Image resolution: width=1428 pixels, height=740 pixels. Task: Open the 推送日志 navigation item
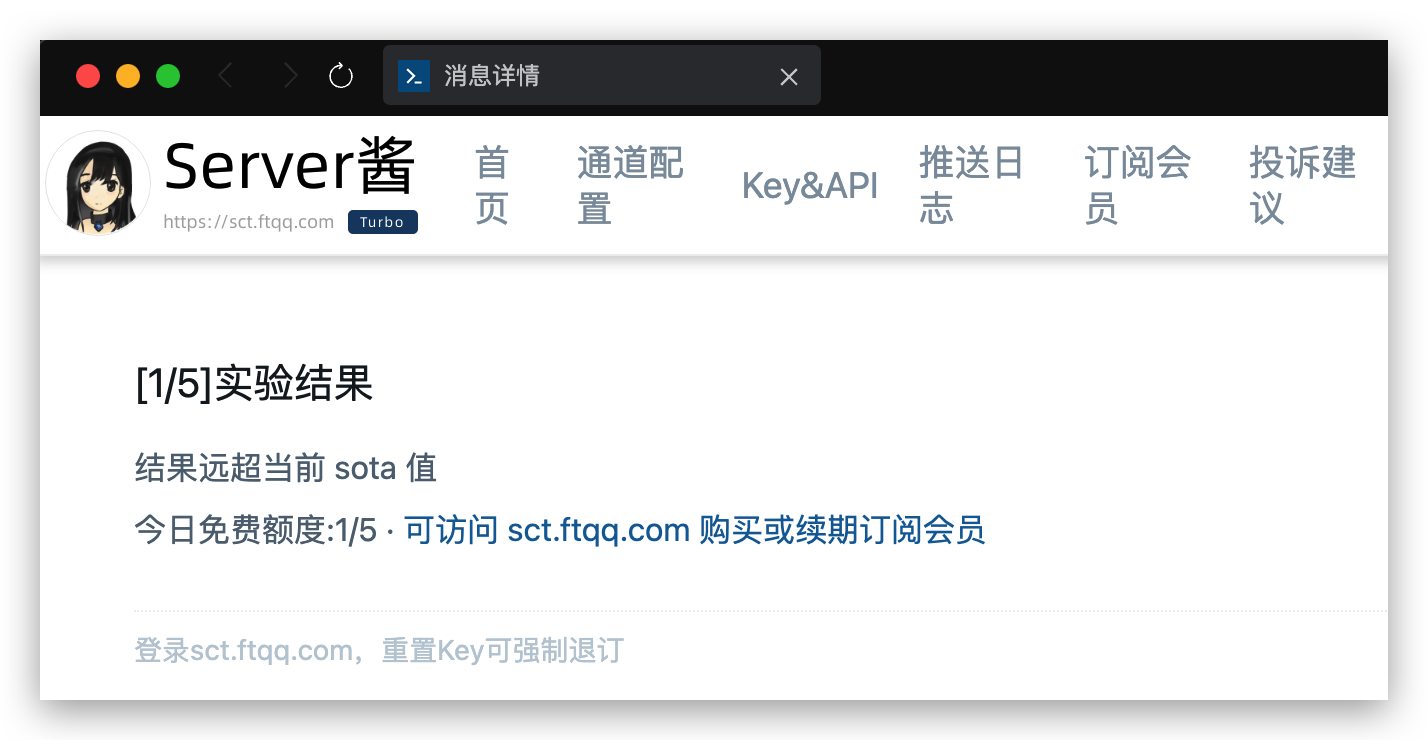971,185
